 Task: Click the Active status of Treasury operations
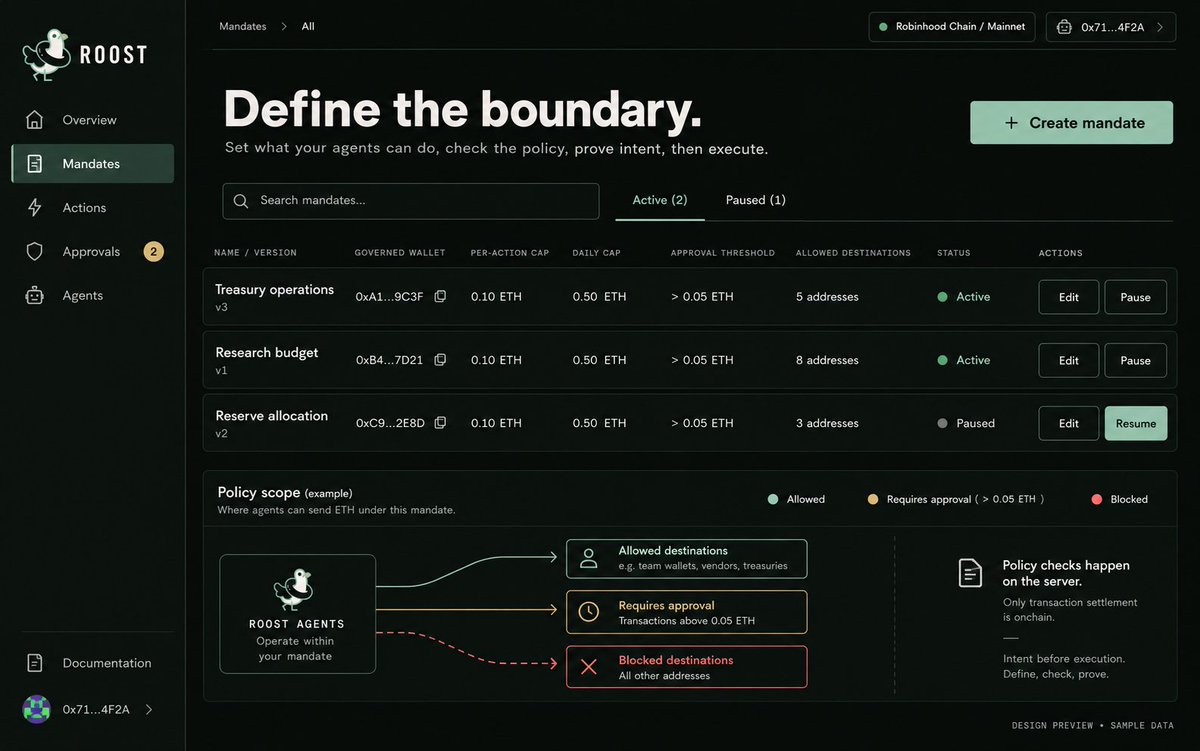click(x=964, y=297)
